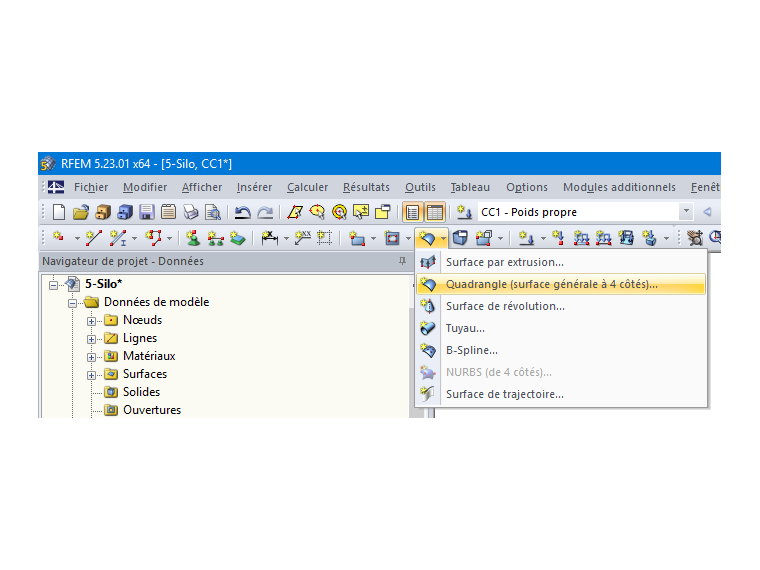The width and height of the screenshot is (760, 570).
Task: Click the yellow window-copy icon
Action: click(383, 212)
